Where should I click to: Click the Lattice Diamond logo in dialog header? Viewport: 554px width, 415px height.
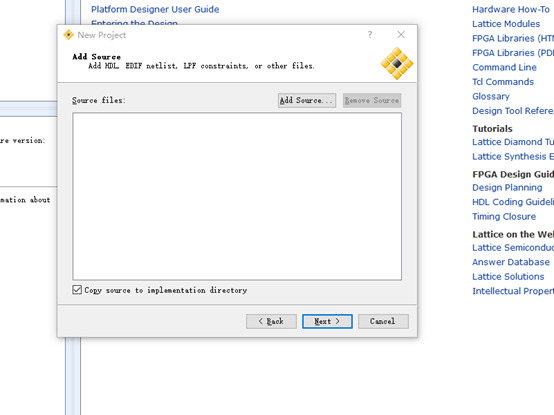[397, 64]
